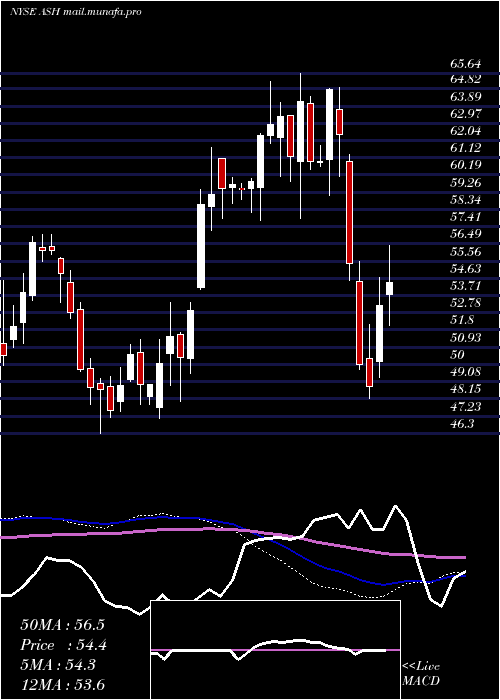
Task: Click the 51.8 price level label
Action: pos(462,320)
